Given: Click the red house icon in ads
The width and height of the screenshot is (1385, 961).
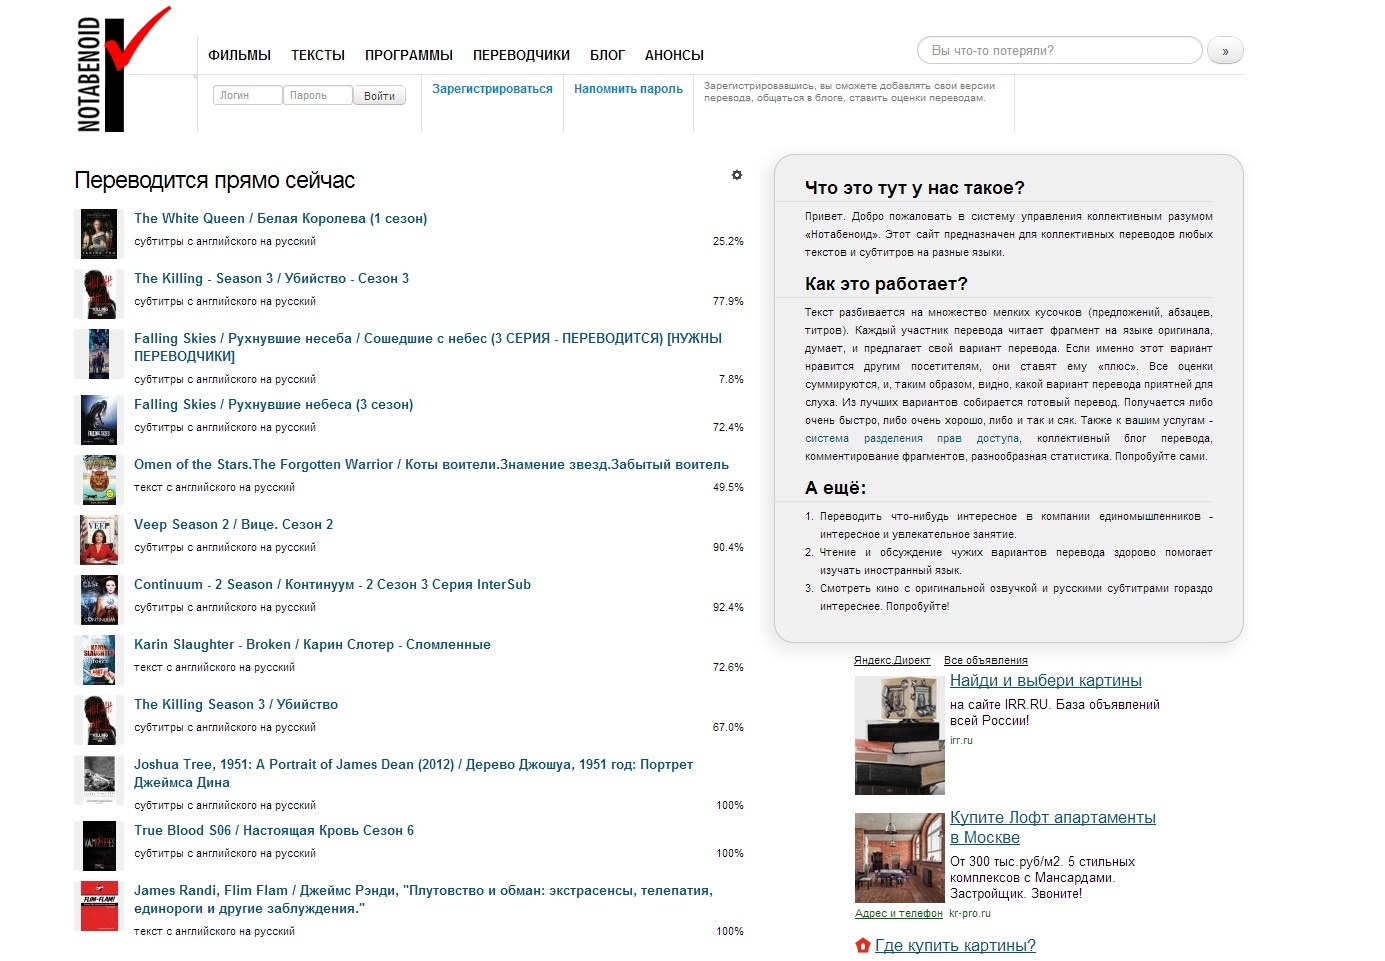Looking at the screenshot, I should click(x=863, y=946).
